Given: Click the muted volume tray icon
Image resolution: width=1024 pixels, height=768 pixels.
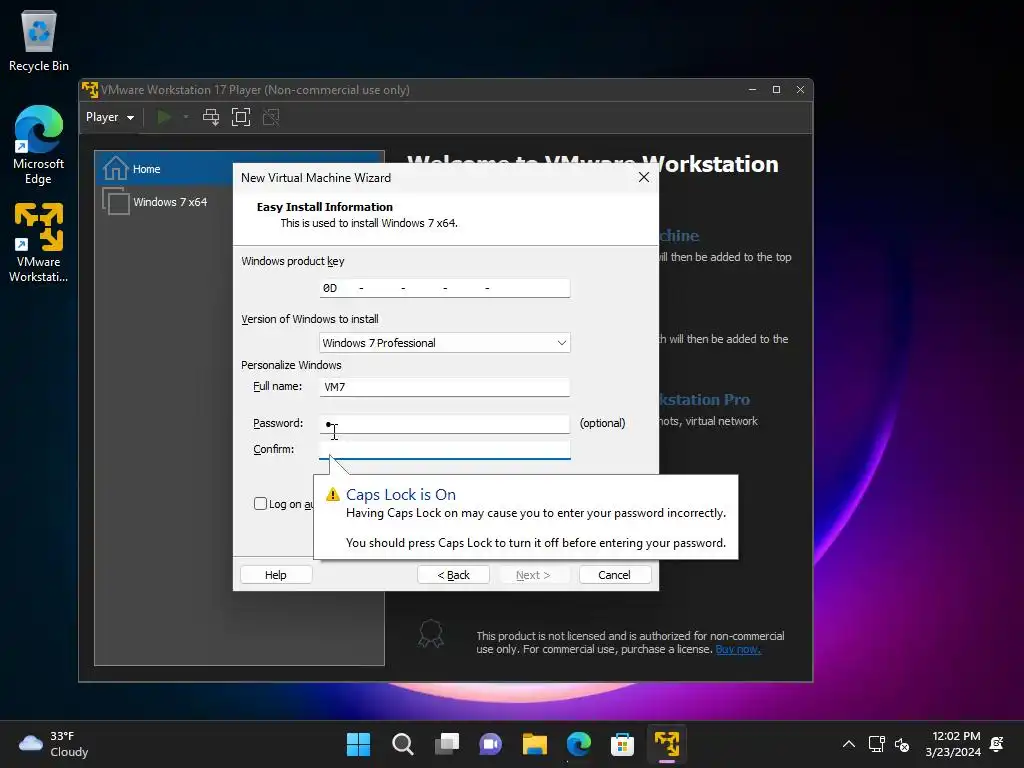Looking at the screenshot, I should click(902, 744).
